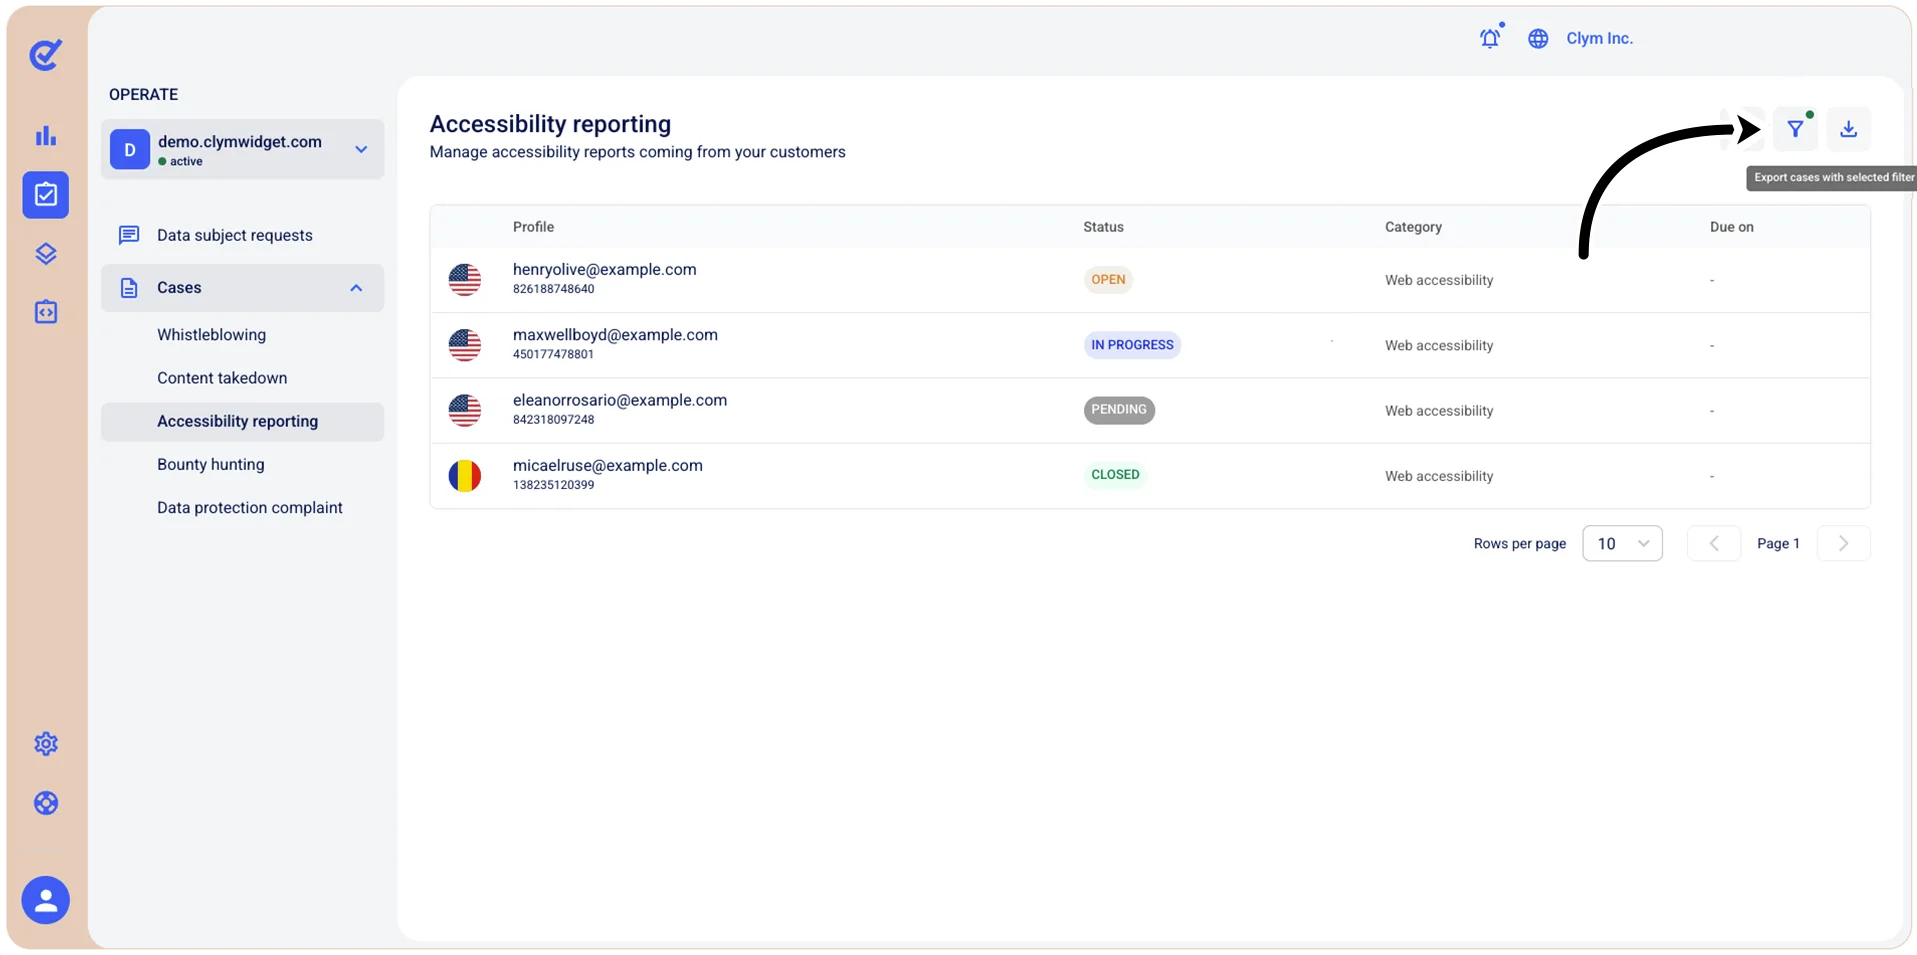
Task: Expand the demo.clymwidget.com domain selector
Action: (x=242, y=150)
